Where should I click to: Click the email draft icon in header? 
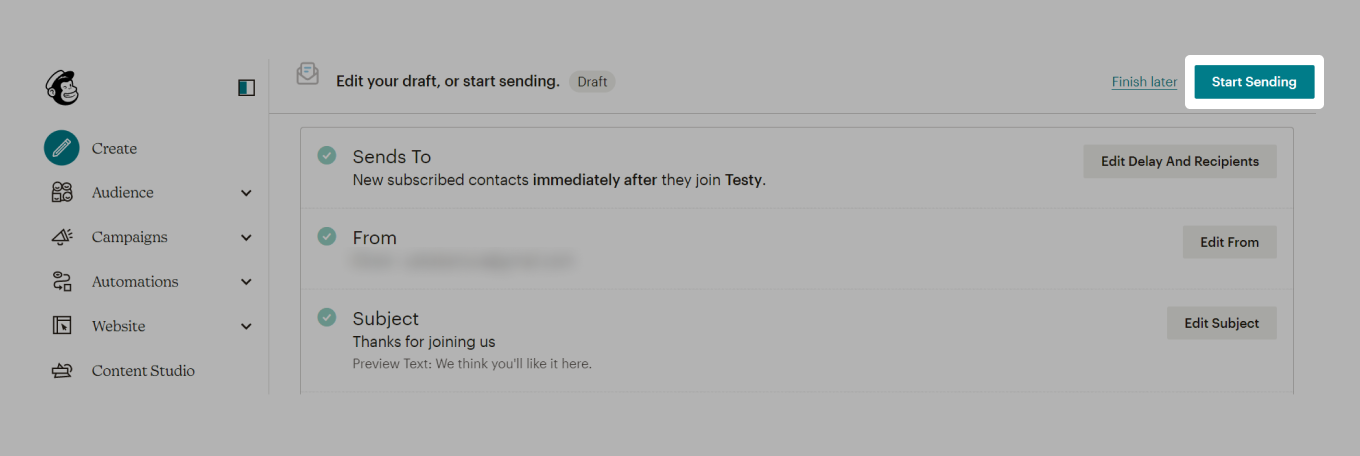pos(308,74)
